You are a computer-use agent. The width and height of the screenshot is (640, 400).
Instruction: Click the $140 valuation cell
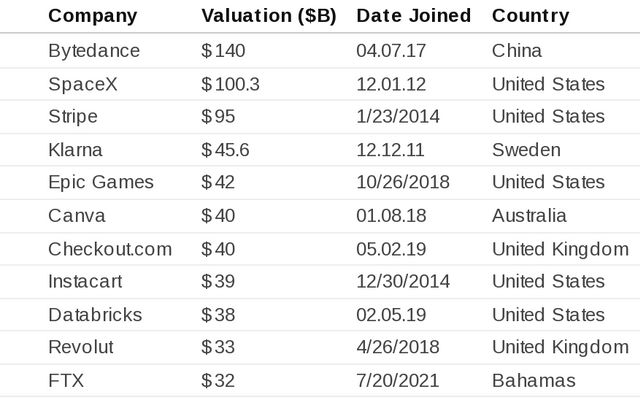point(223,50)
